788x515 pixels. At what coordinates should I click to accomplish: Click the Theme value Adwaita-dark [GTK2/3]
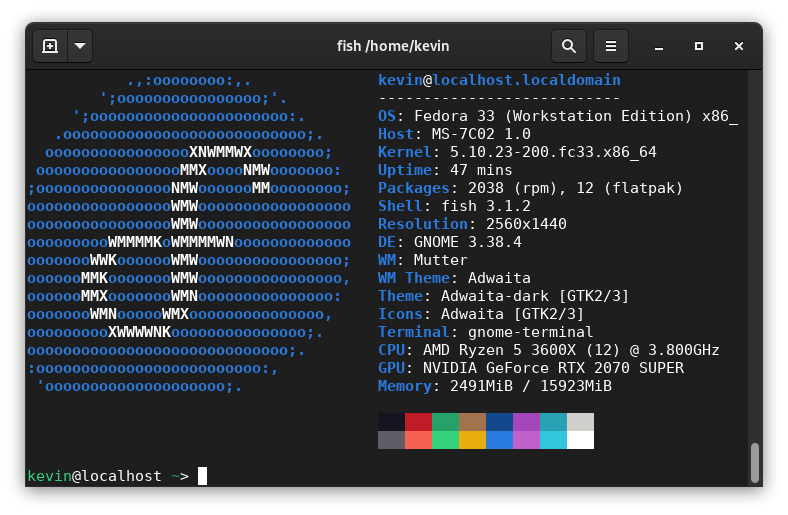(x=535, y=296)
